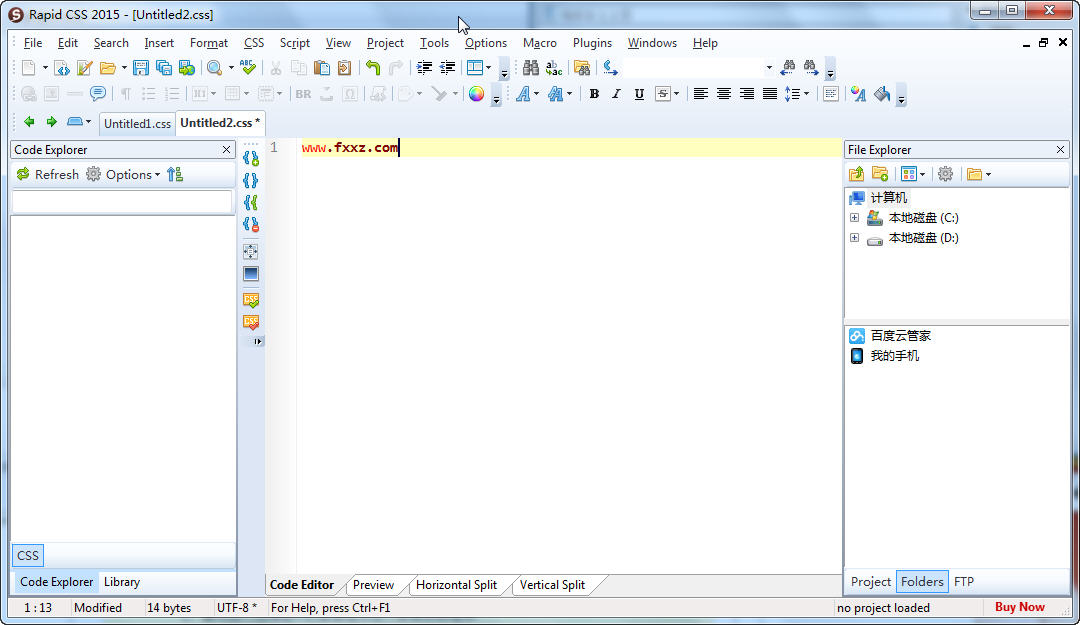This screenshot has height=625, width=1080.
Task: Click the Find in Files folder-binoculars icon
Action: [x=582, y=68]
